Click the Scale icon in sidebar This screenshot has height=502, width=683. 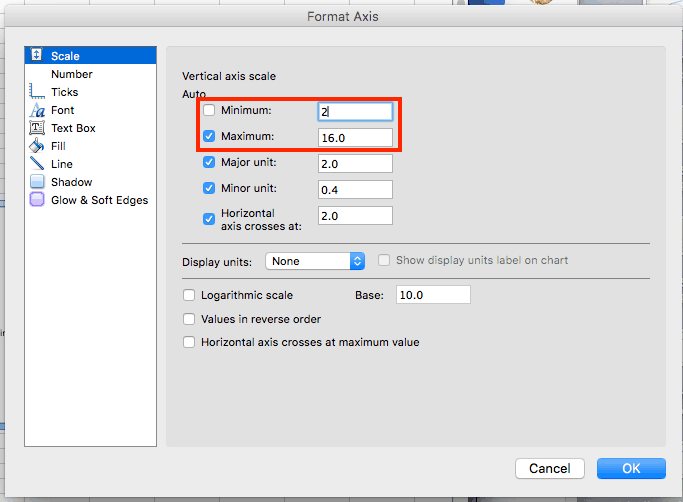[37, 56]
